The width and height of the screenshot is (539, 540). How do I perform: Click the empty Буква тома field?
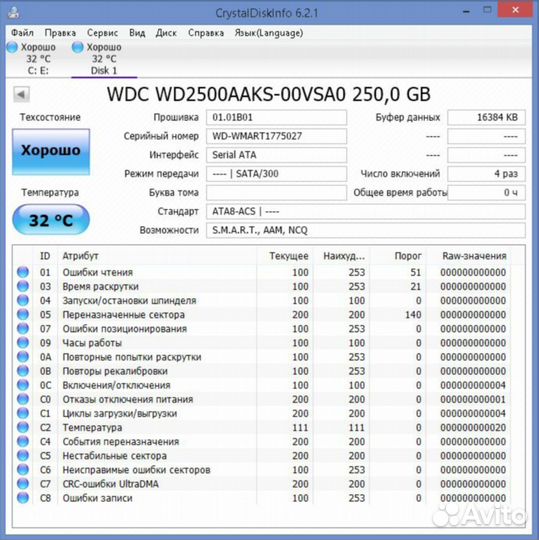coord(276,193)
